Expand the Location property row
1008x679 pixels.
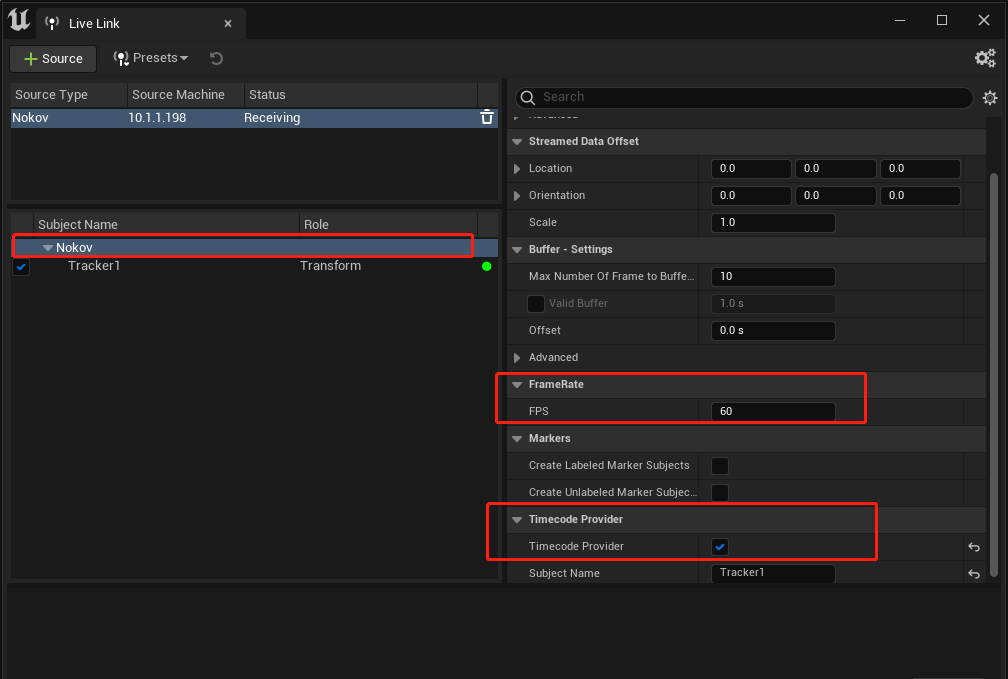click(517, 168)
